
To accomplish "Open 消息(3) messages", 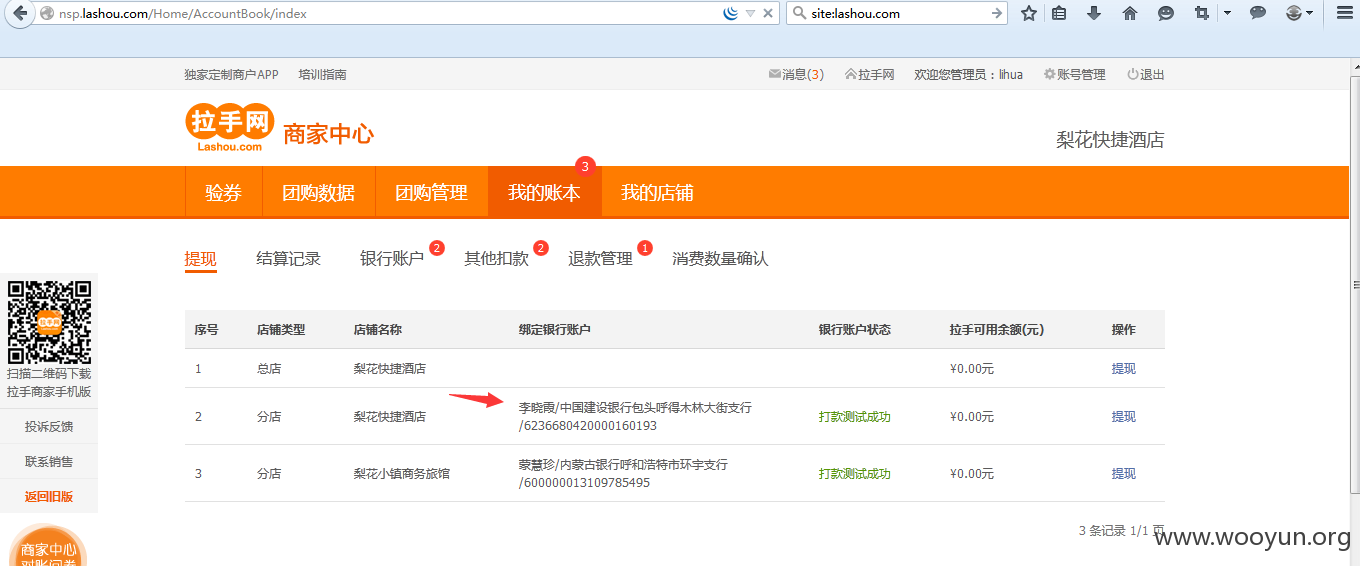I will click(796, 75).
